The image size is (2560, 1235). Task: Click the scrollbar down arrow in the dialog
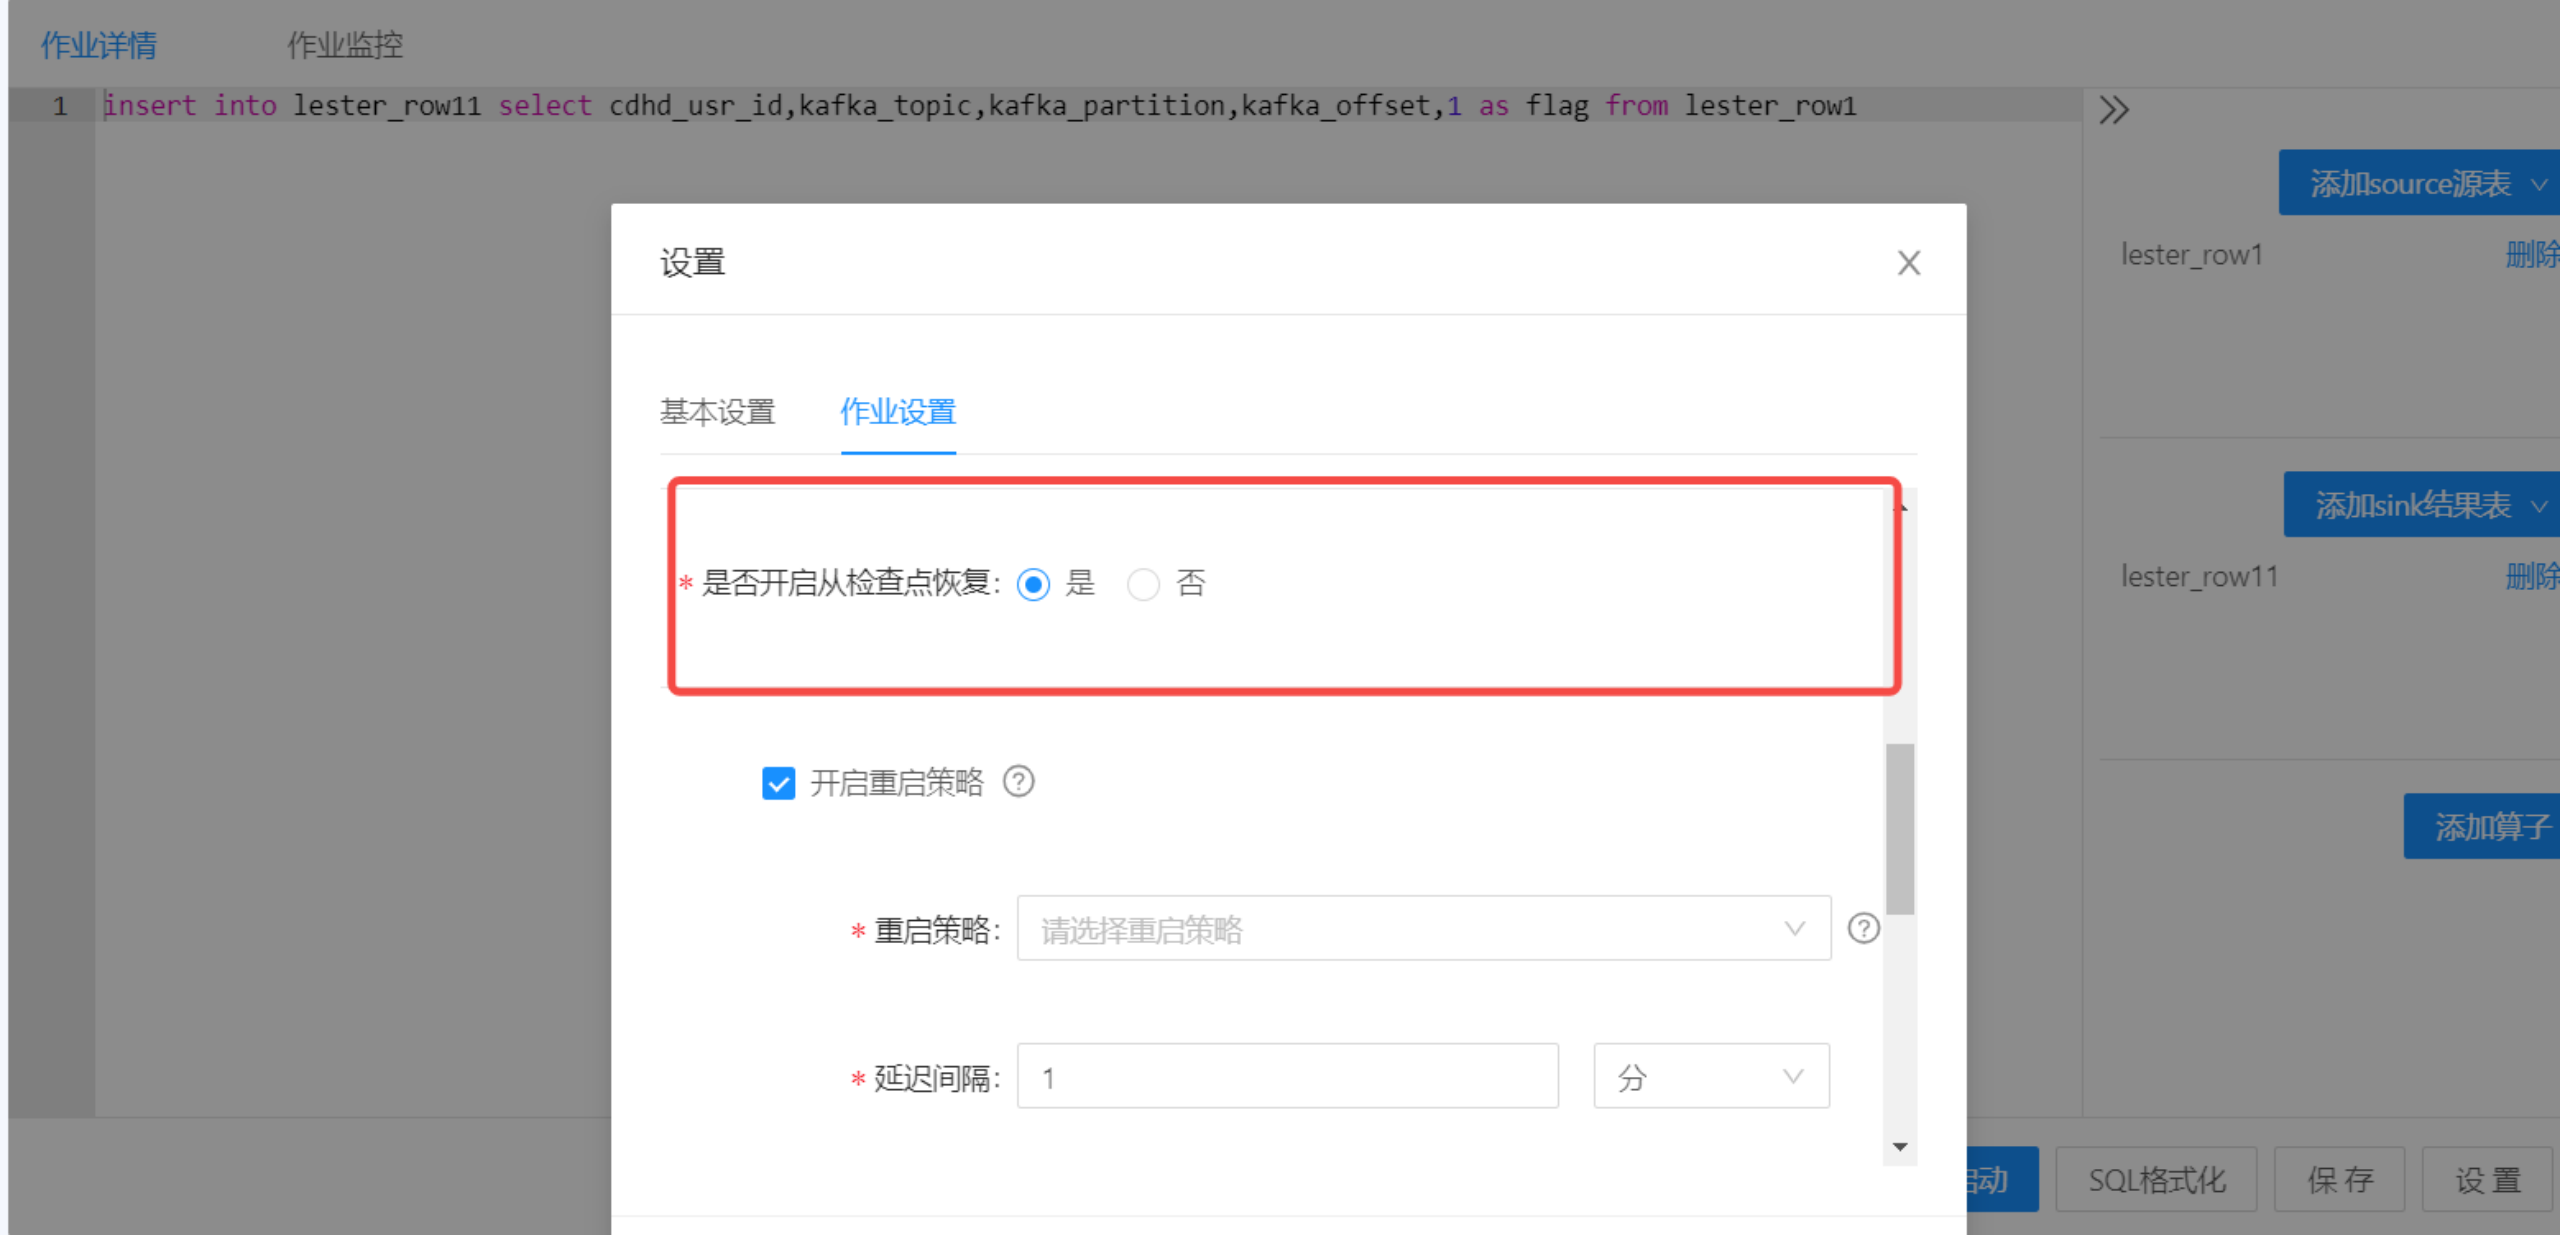point(1900,1147)
